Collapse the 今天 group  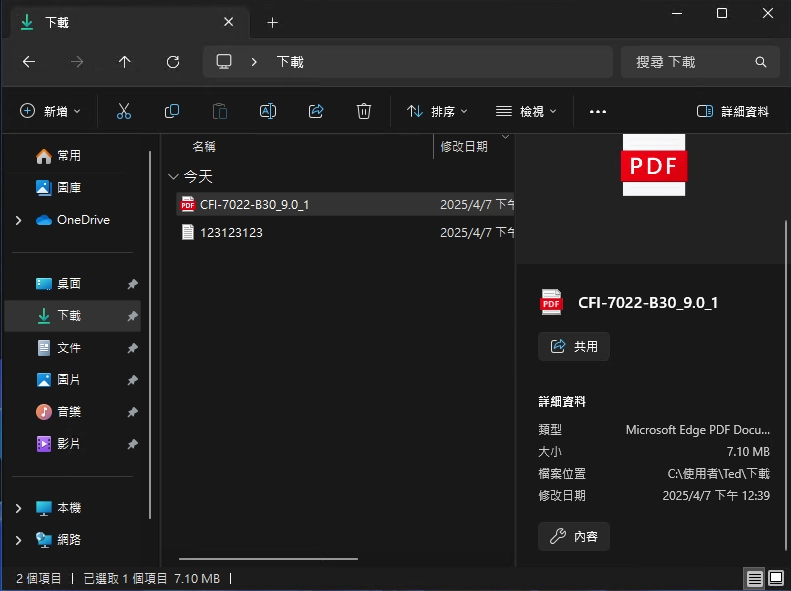[x=173, y=176]
